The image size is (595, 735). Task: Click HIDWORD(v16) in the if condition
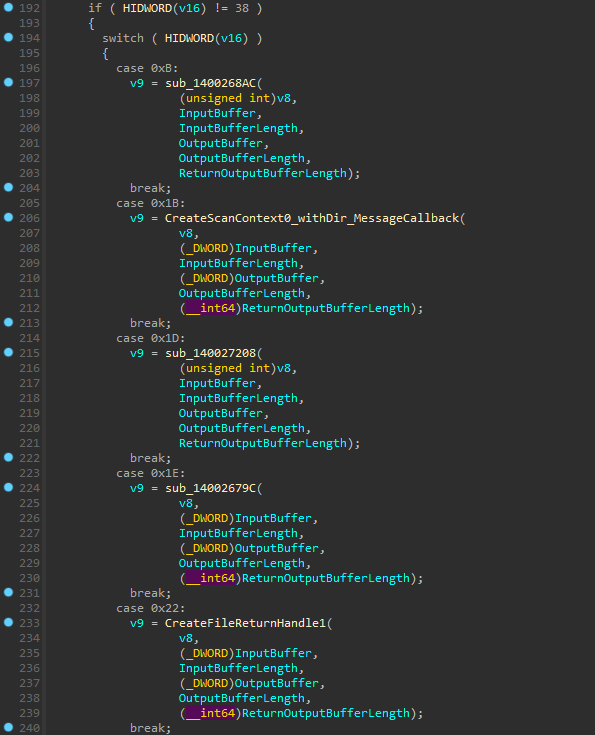tap(165, 8)
